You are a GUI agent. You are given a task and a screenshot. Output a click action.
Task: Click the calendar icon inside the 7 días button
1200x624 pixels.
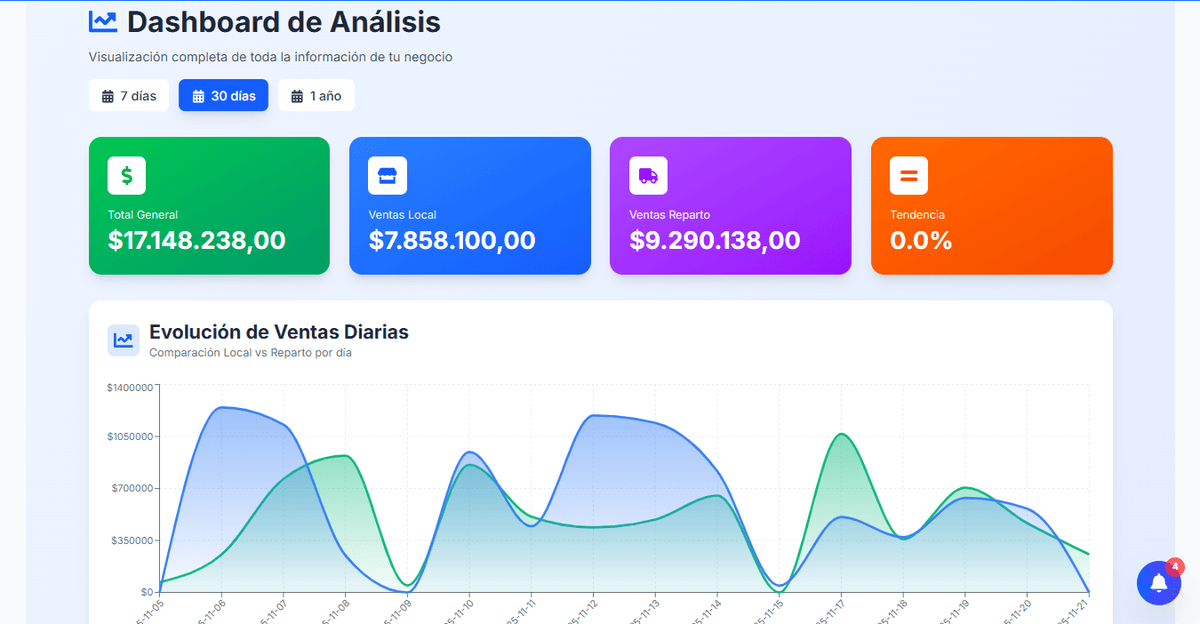(107, 95)
